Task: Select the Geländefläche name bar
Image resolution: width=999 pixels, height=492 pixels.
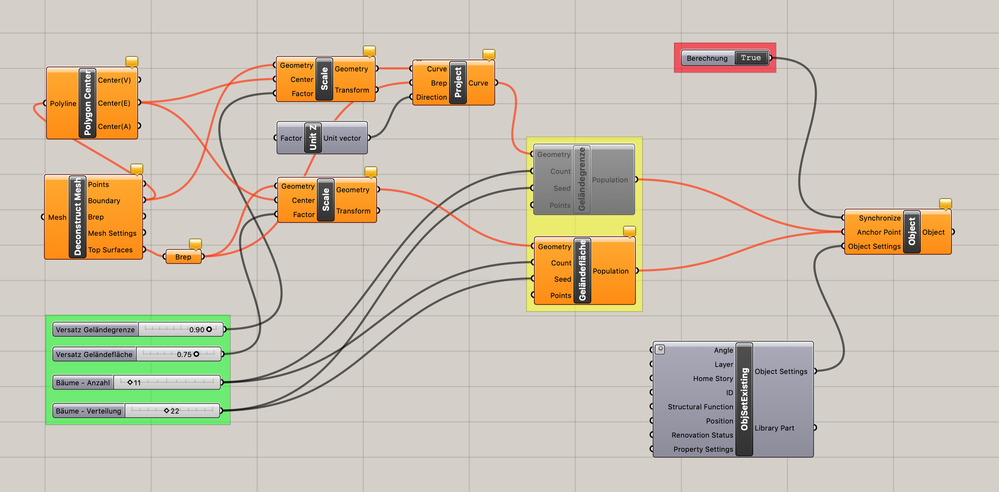Action: tap(582, 271)
